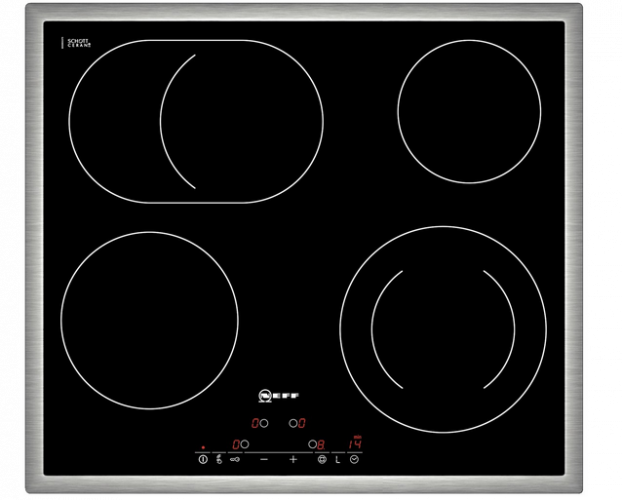Click the front right display showing 8
Image resolution: width=622 pixels, height=500 pixels.
pos(321,444)
